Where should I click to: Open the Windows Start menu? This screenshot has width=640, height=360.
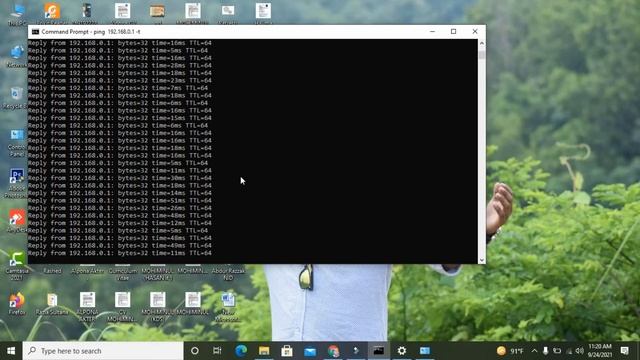[11, 351]
